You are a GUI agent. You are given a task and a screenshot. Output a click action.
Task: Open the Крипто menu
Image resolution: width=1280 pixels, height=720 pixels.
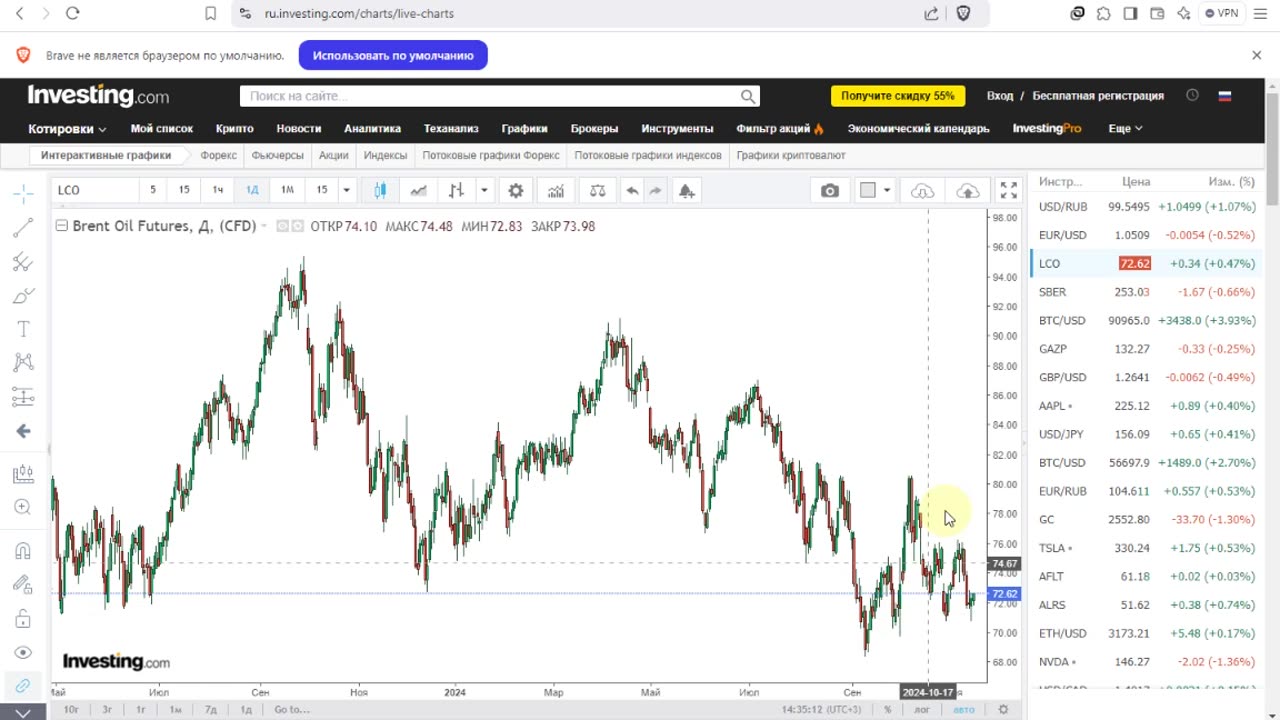click(235, 128)
